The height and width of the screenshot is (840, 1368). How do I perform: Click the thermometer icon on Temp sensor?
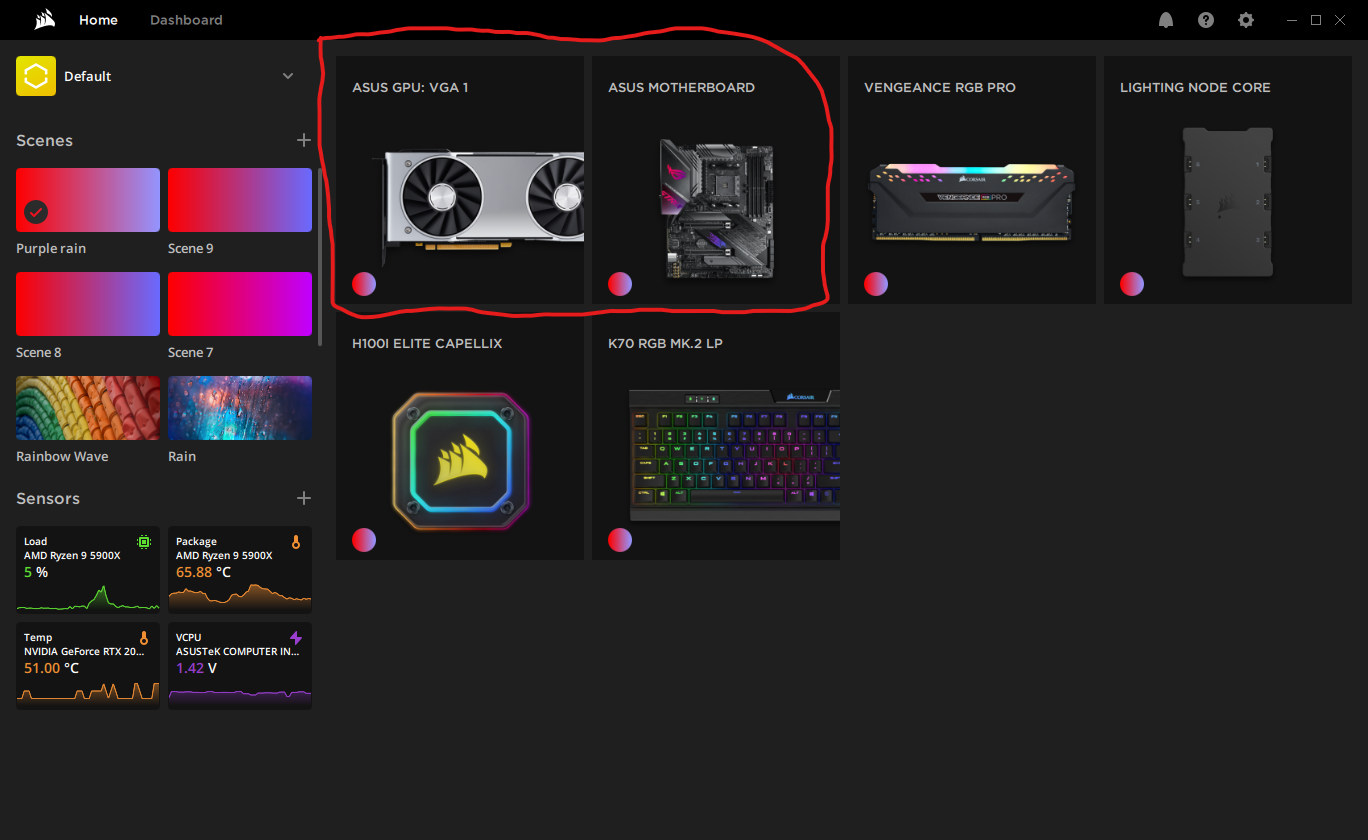[144, 638]
